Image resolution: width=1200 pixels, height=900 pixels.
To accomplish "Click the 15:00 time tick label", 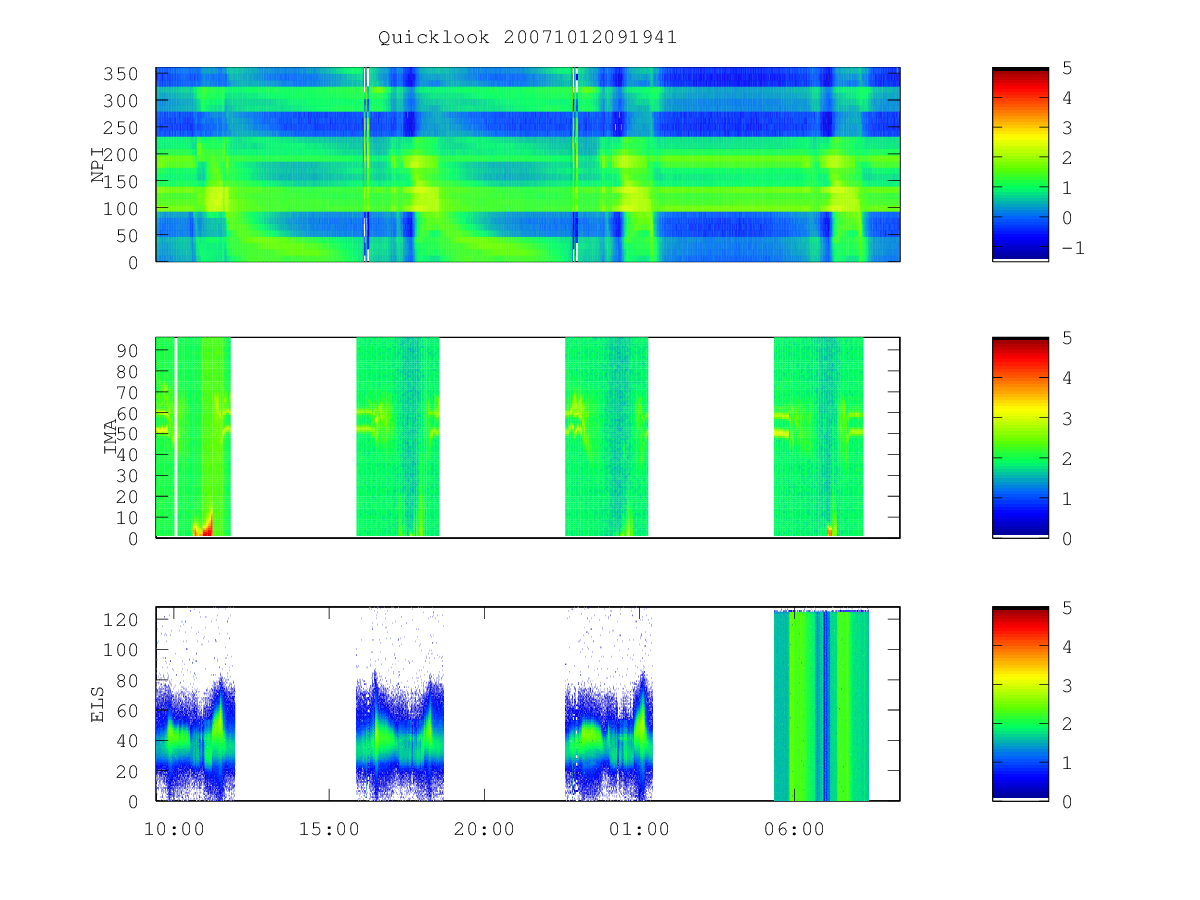I will (x=330, y=829).
